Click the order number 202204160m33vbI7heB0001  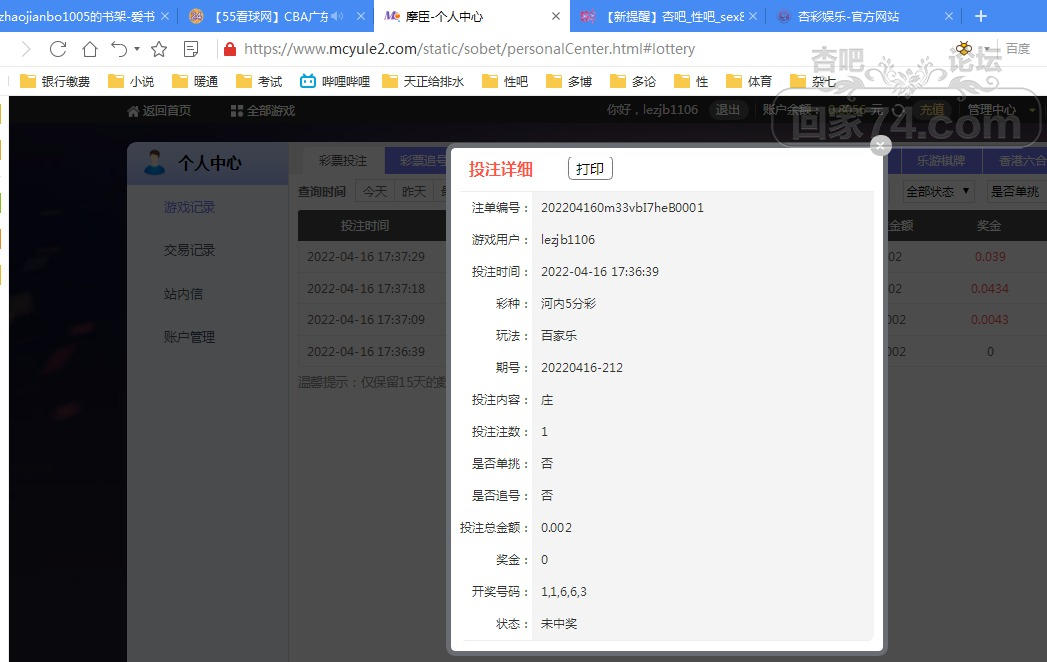click(x=622, y=208)
